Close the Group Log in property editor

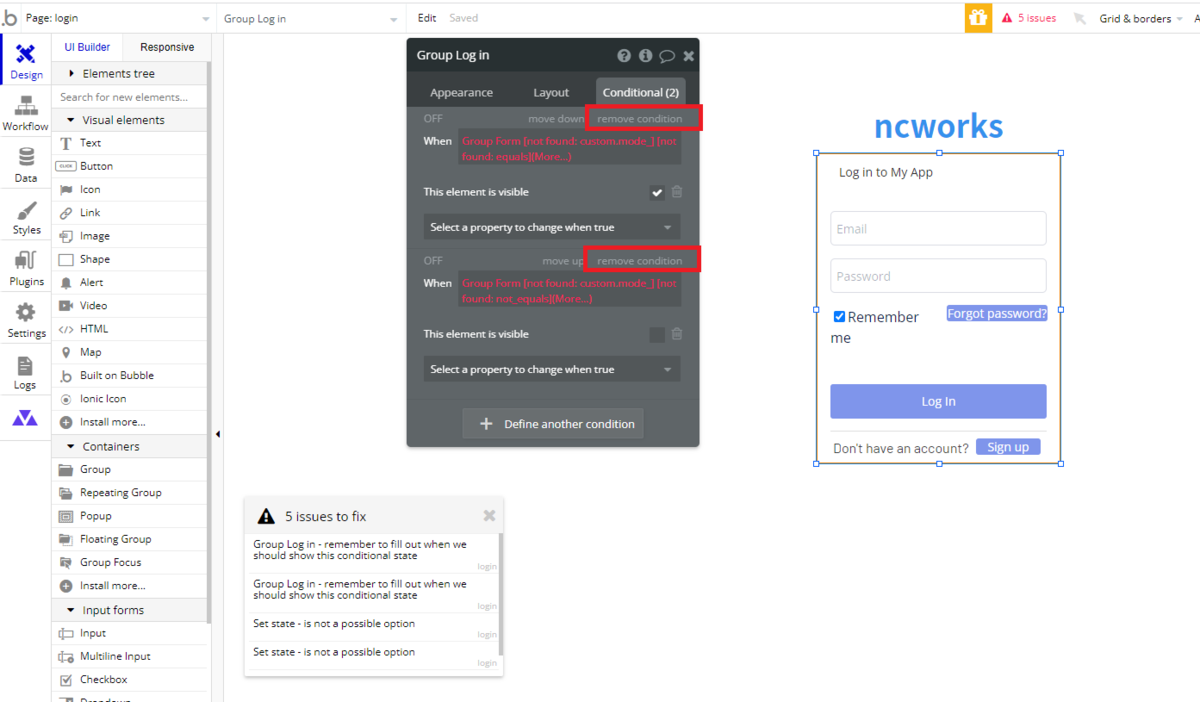[x=689, y=56]
